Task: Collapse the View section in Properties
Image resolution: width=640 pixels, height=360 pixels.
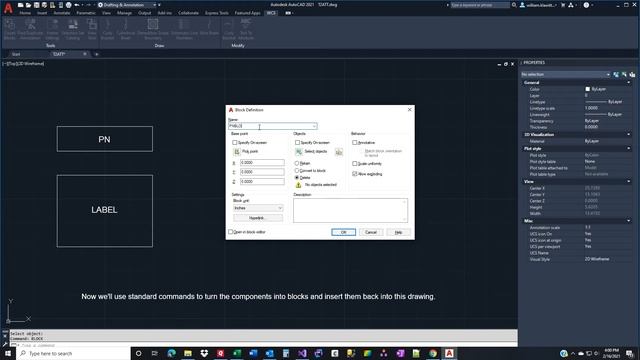Action: click(x=628, y=181)
